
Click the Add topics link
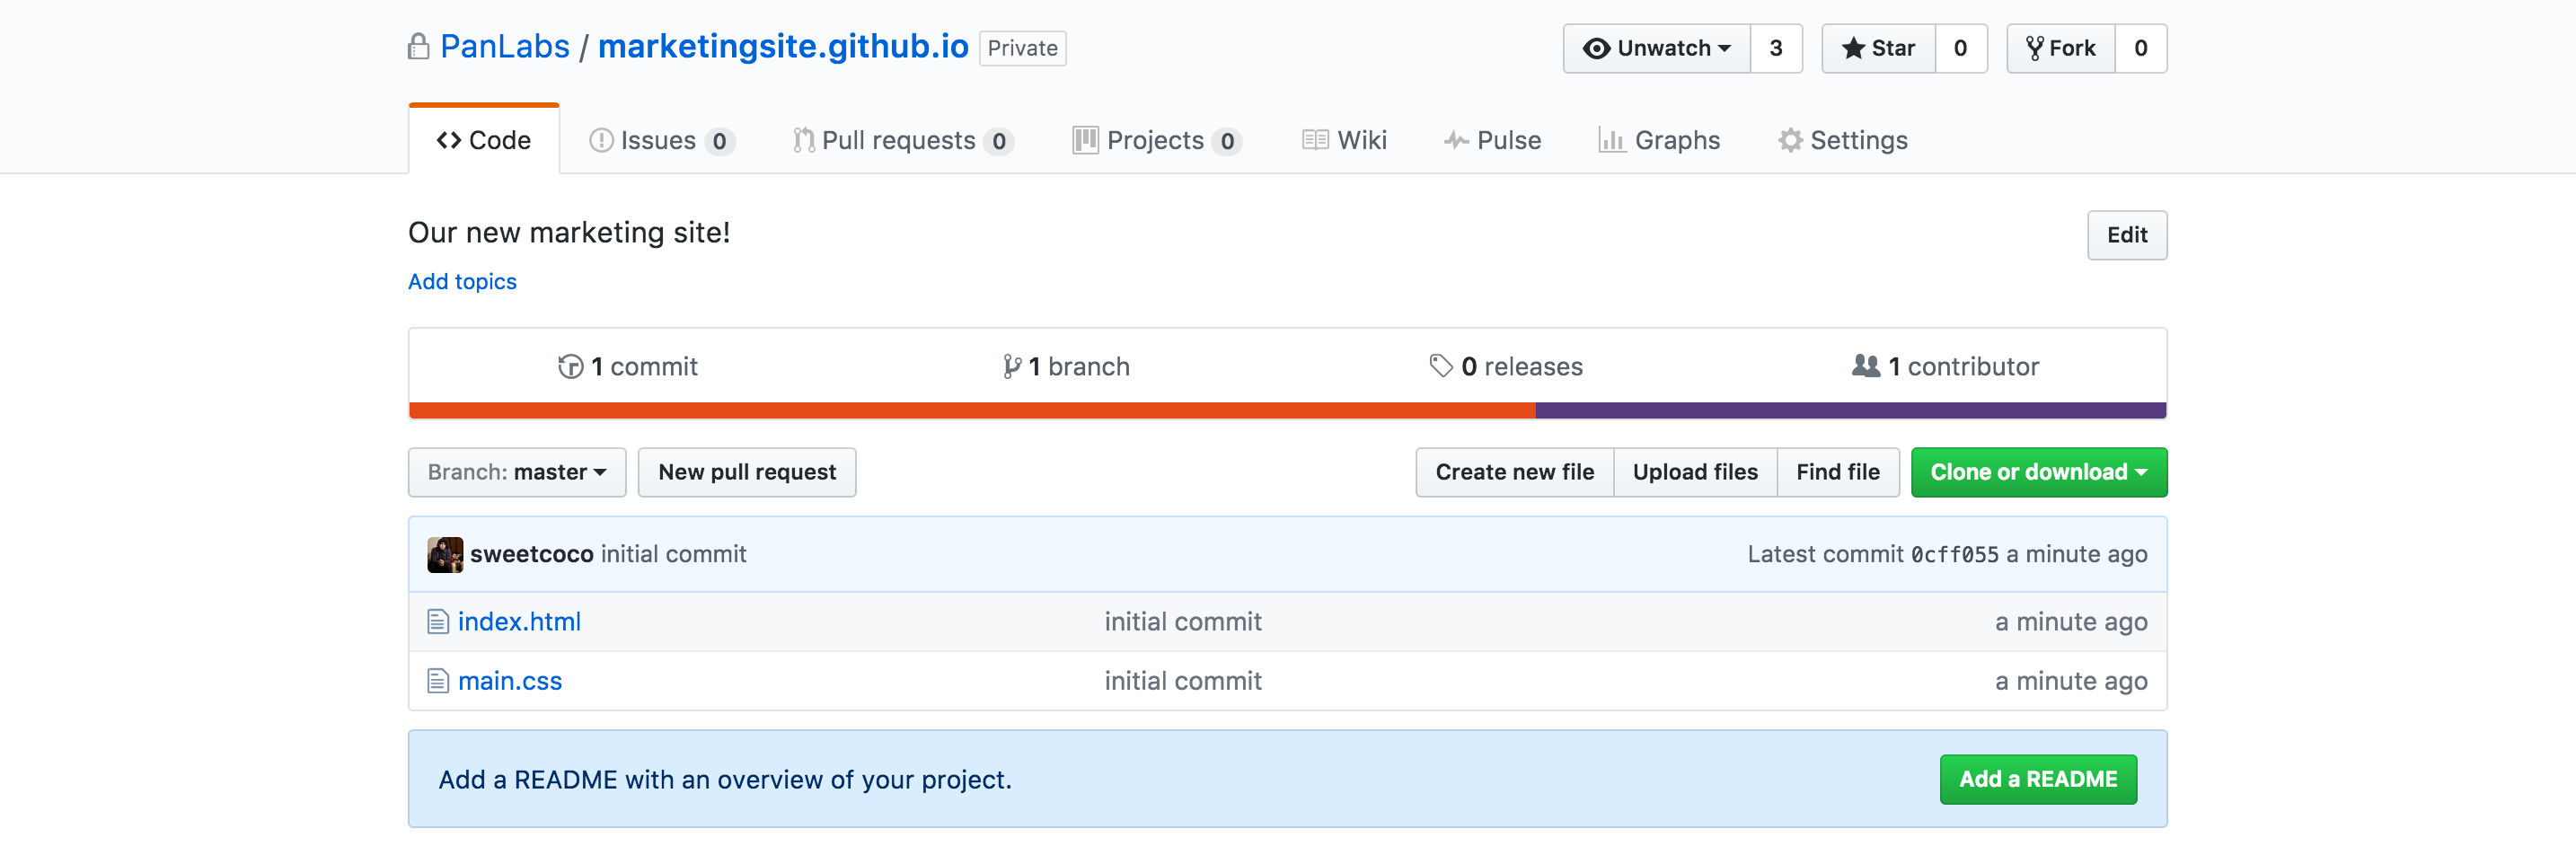pyautogui.click(x=462, y=281)
